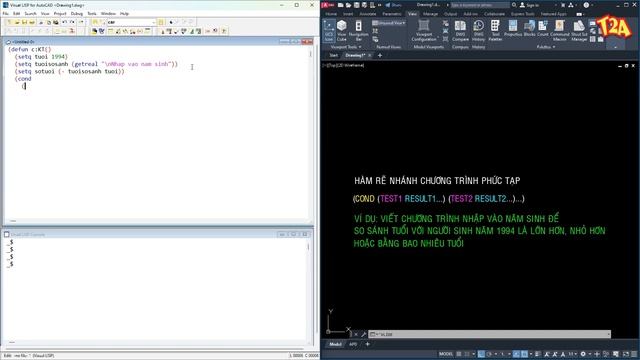The width and height of the screenshot is (640, 360).
Task: Open the command line history dropdown arrow
Action: pos(608,334)
